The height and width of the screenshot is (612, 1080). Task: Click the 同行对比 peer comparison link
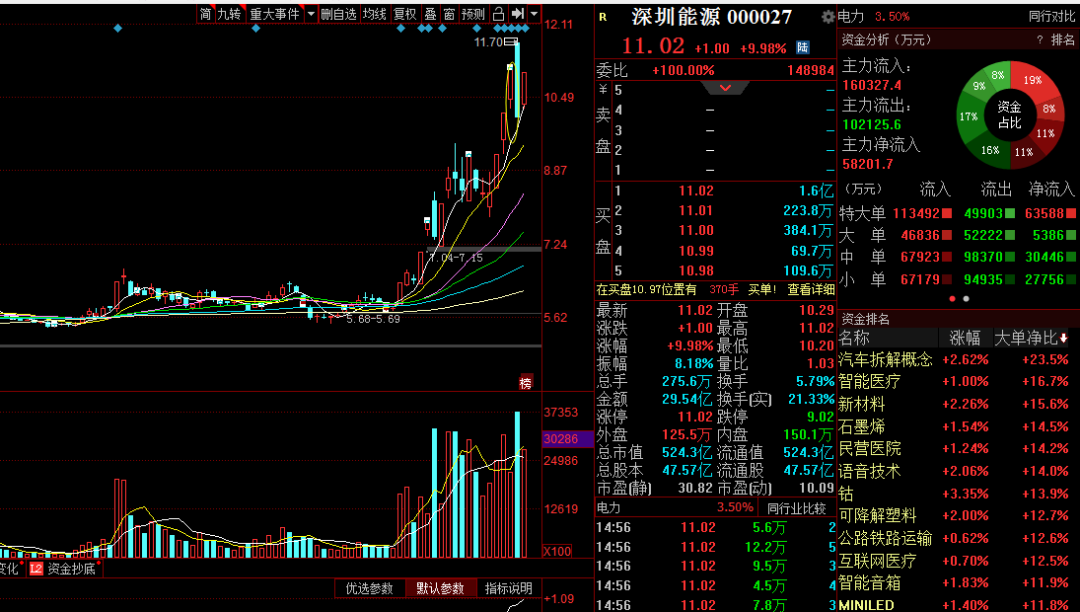click(1051, 17)
